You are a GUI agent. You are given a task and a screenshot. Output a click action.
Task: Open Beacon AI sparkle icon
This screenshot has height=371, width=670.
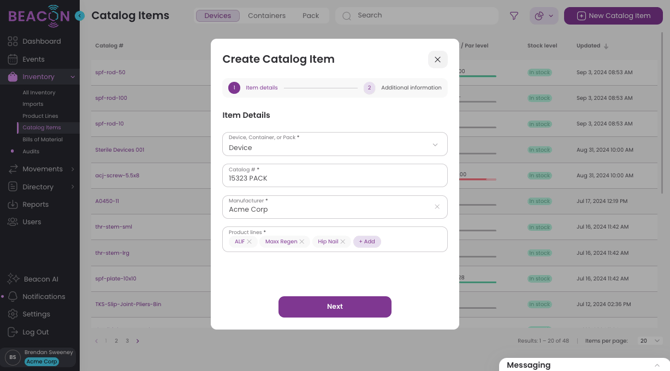point(13,279)
